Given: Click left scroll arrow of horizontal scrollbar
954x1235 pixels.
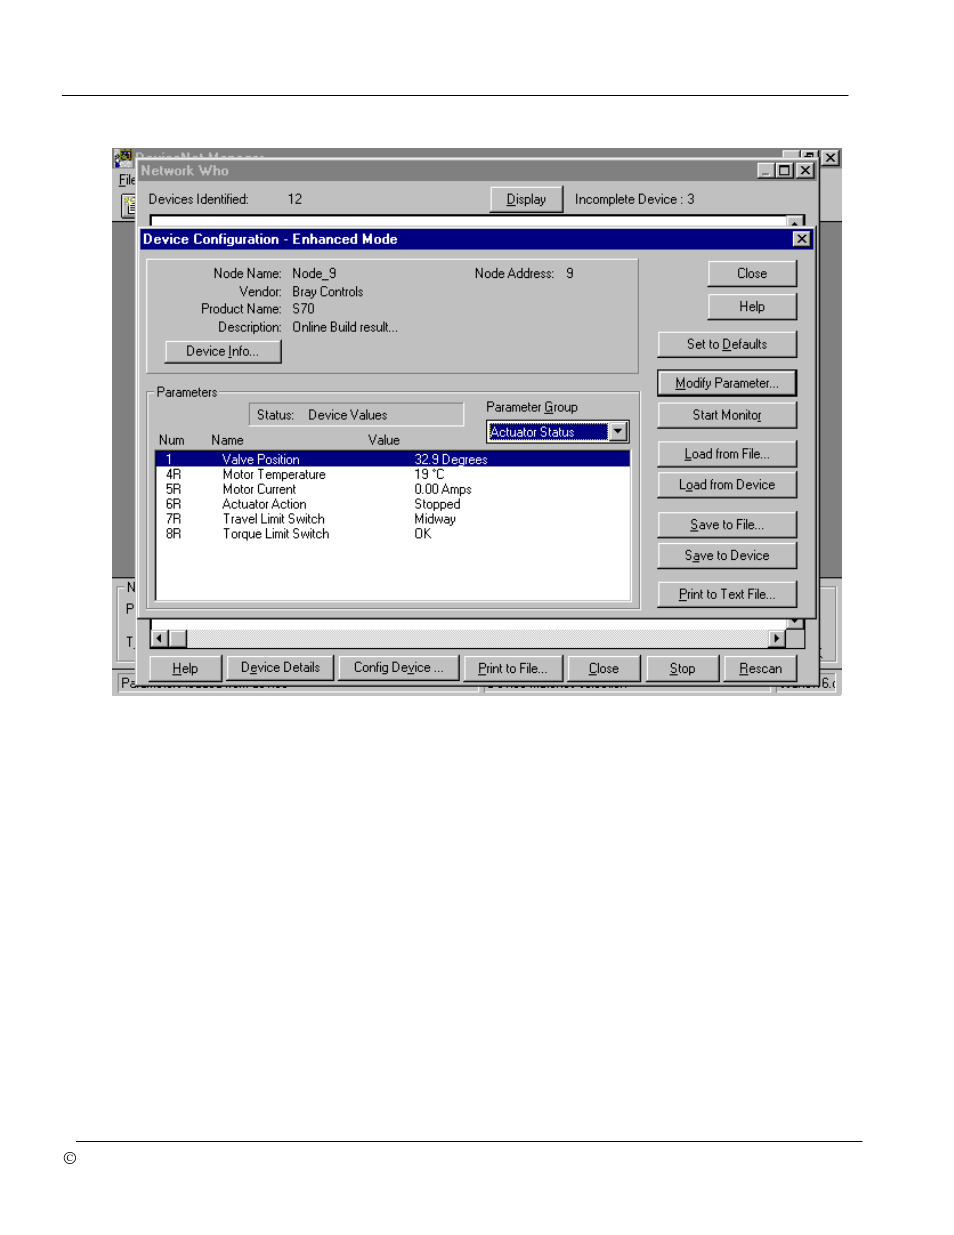Looking at the screenshot, I should [159, 638].
